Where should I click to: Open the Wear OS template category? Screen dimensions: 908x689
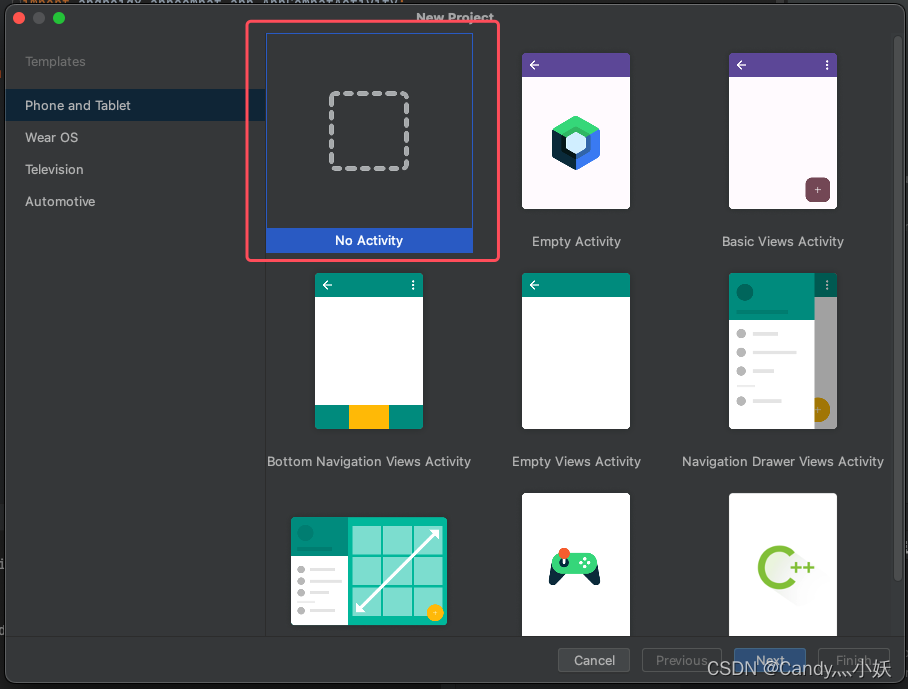53,137
